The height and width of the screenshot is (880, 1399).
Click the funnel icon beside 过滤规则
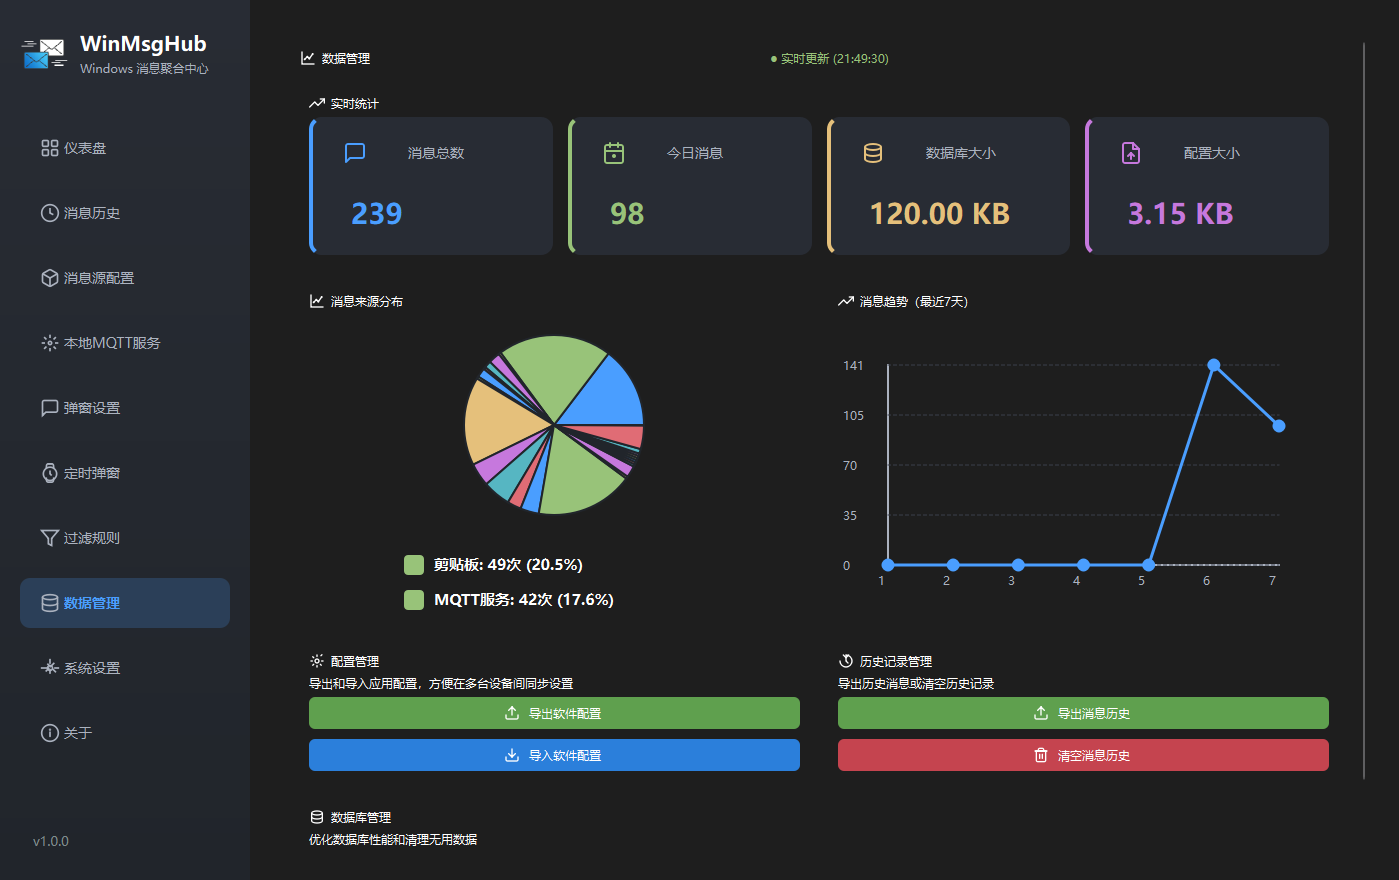coord(49,538)
